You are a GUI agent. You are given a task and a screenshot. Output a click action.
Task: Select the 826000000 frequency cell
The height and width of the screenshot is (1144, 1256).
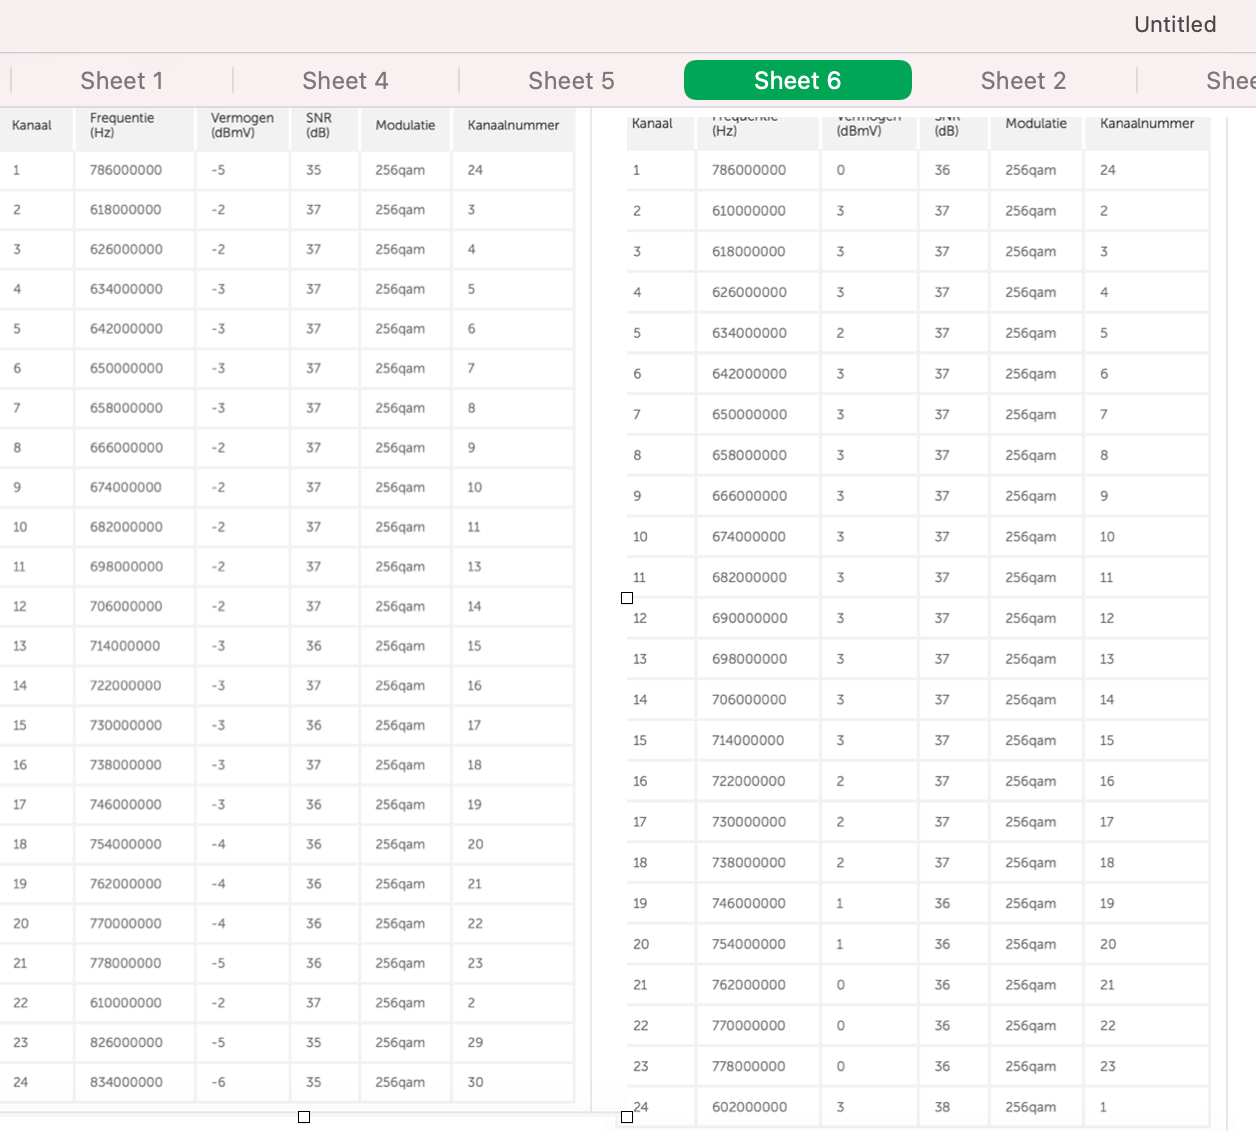[126, 1042]
